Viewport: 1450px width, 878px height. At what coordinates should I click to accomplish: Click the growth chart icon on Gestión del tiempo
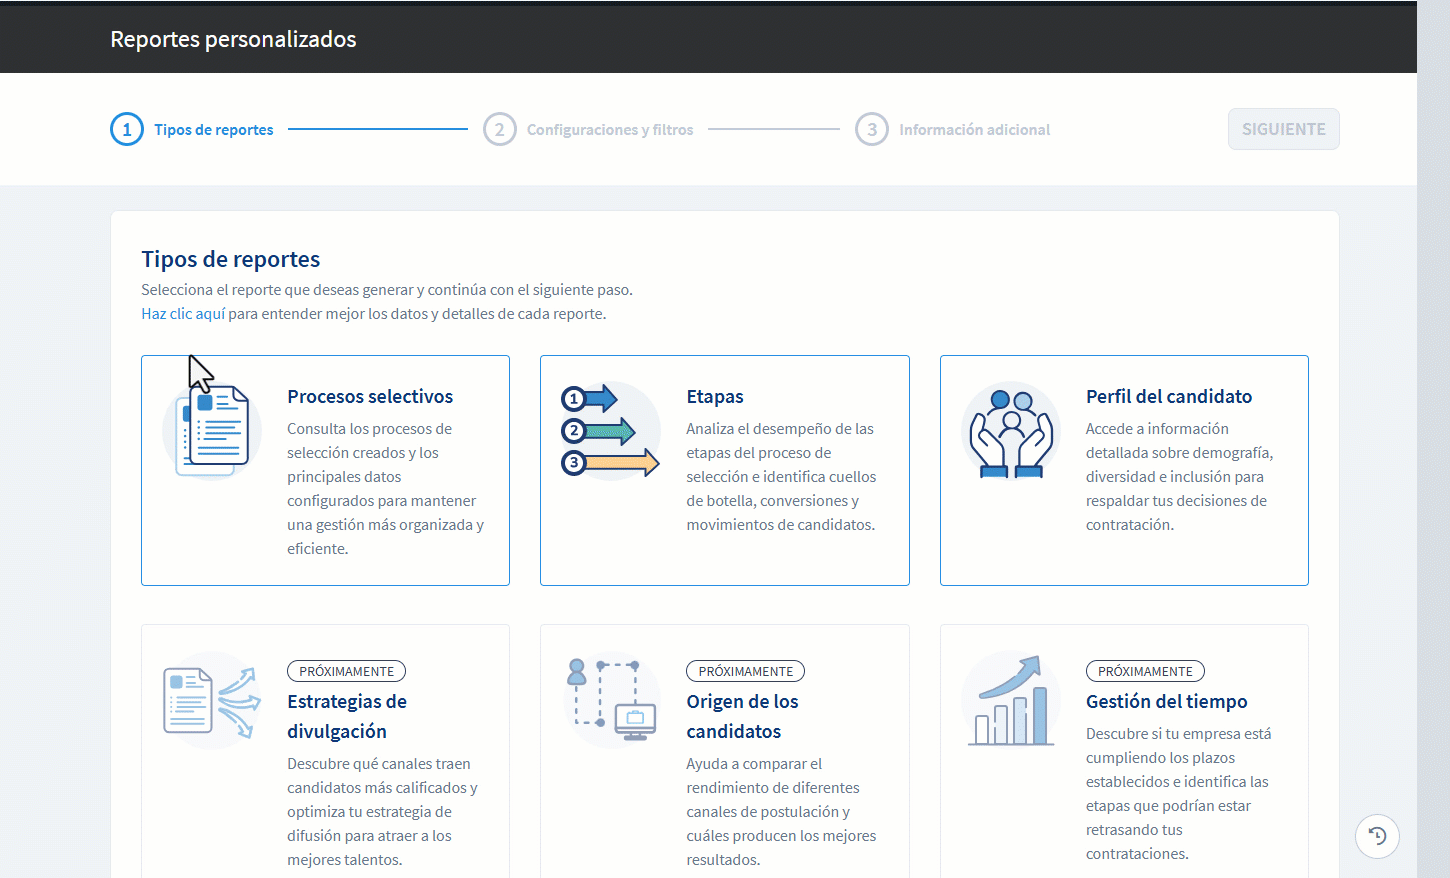pos(1011,700)
